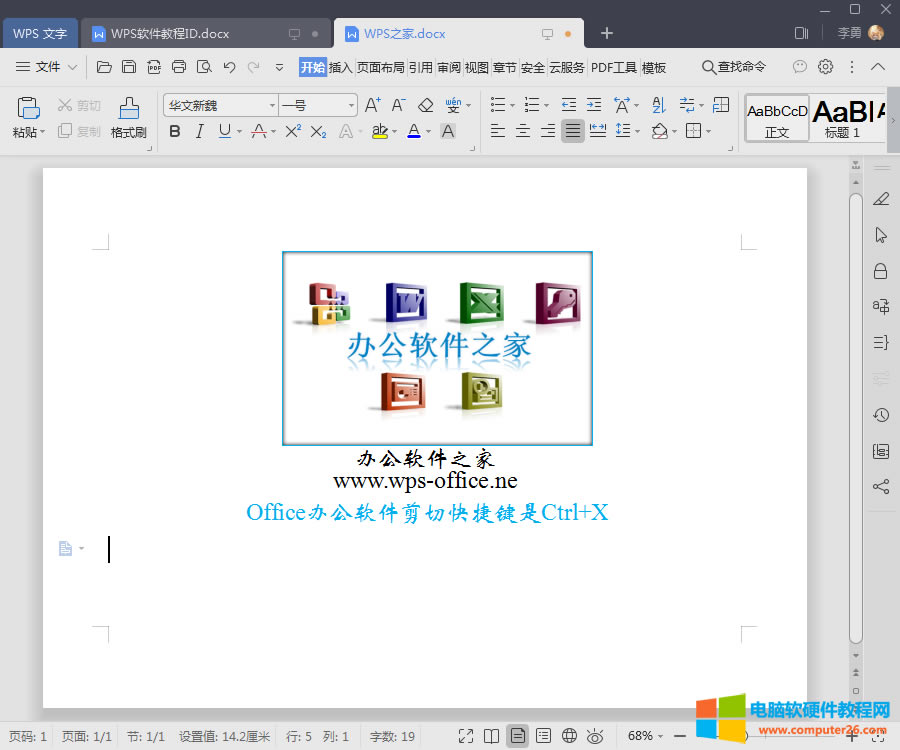Click the zoom level 68% control
This screenshot has width=900, height=750.
(x=641, y=735)
